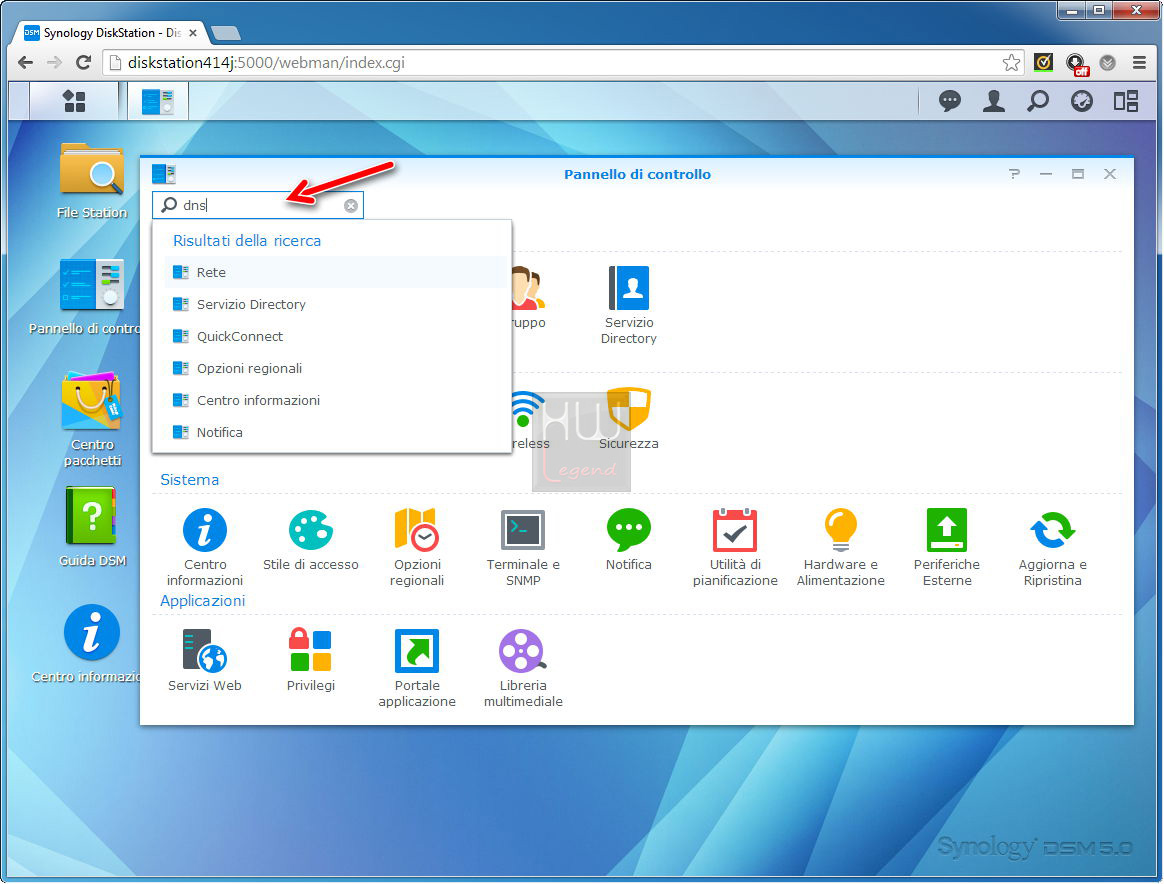
Task: Bookmark this page with star icon
Action: (1010, 62)
